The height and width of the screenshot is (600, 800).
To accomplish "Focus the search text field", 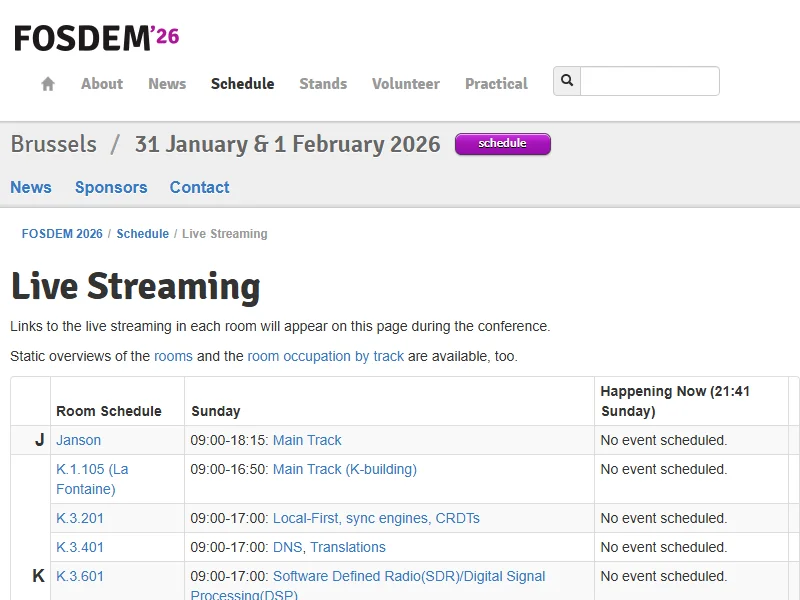I will pyautogui.click(x=649, y=81).
